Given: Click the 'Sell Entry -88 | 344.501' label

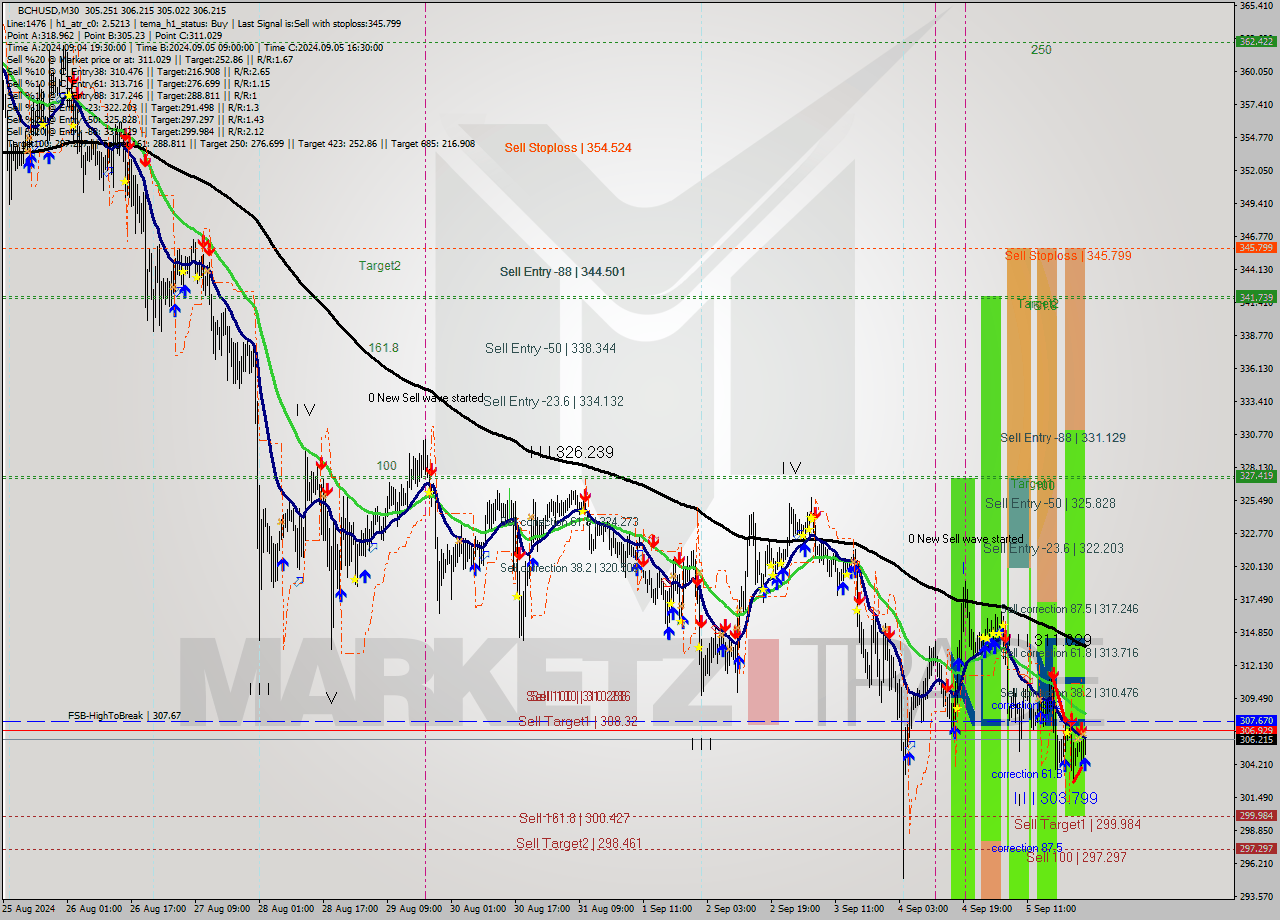Looking at the screenshot, I should 563,272.
